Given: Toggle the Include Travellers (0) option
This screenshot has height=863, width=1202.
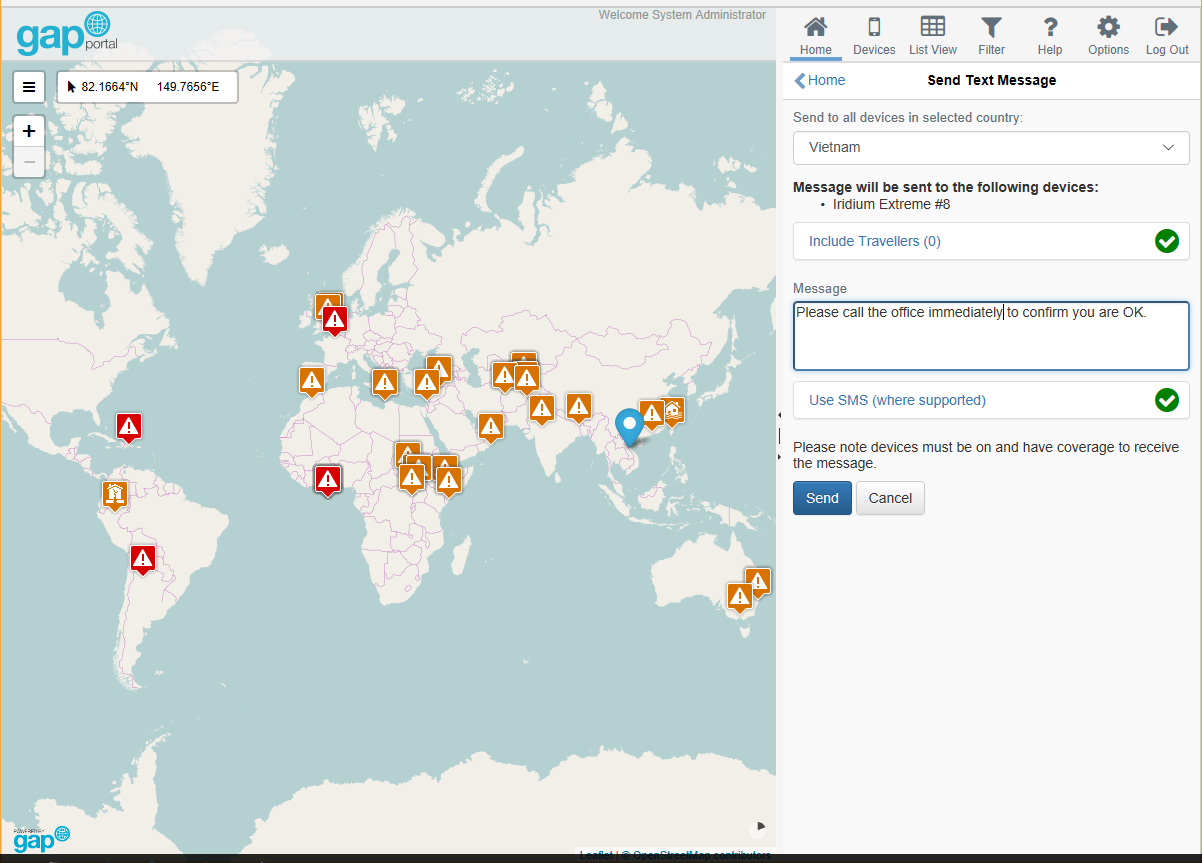Looking at the screenshot, I should [991, 241].
